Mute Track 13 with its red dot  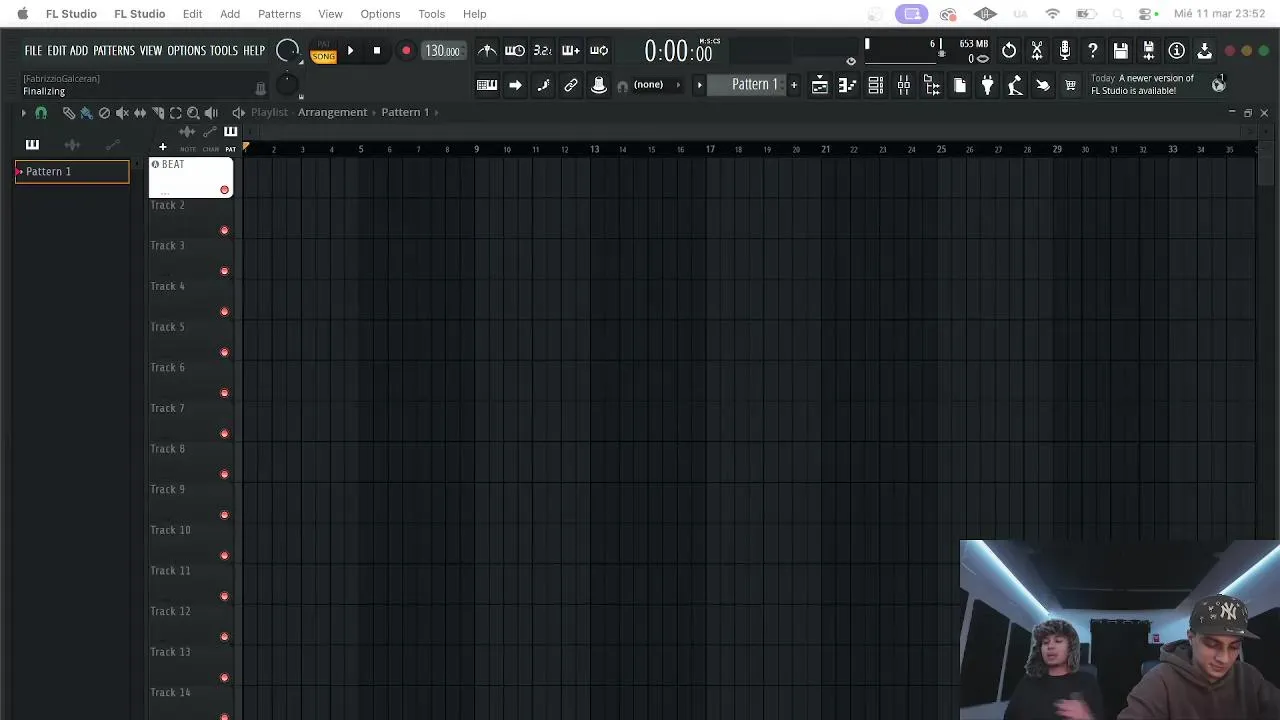click(224, 678)
